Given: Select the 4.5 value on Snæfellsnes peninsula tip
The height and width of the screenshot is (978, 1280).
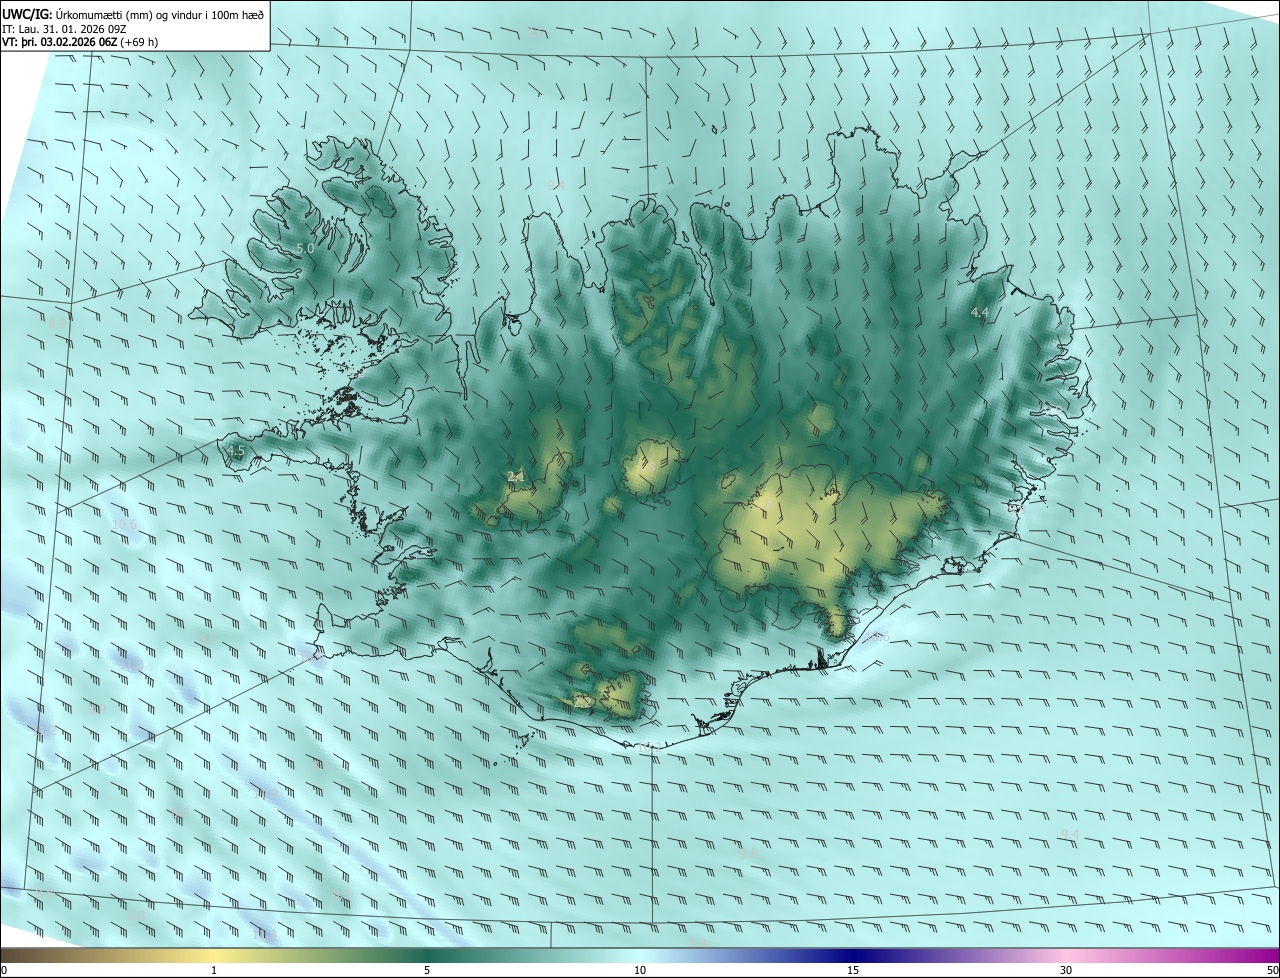Looking at the screenshot, I should coord(235,452).
